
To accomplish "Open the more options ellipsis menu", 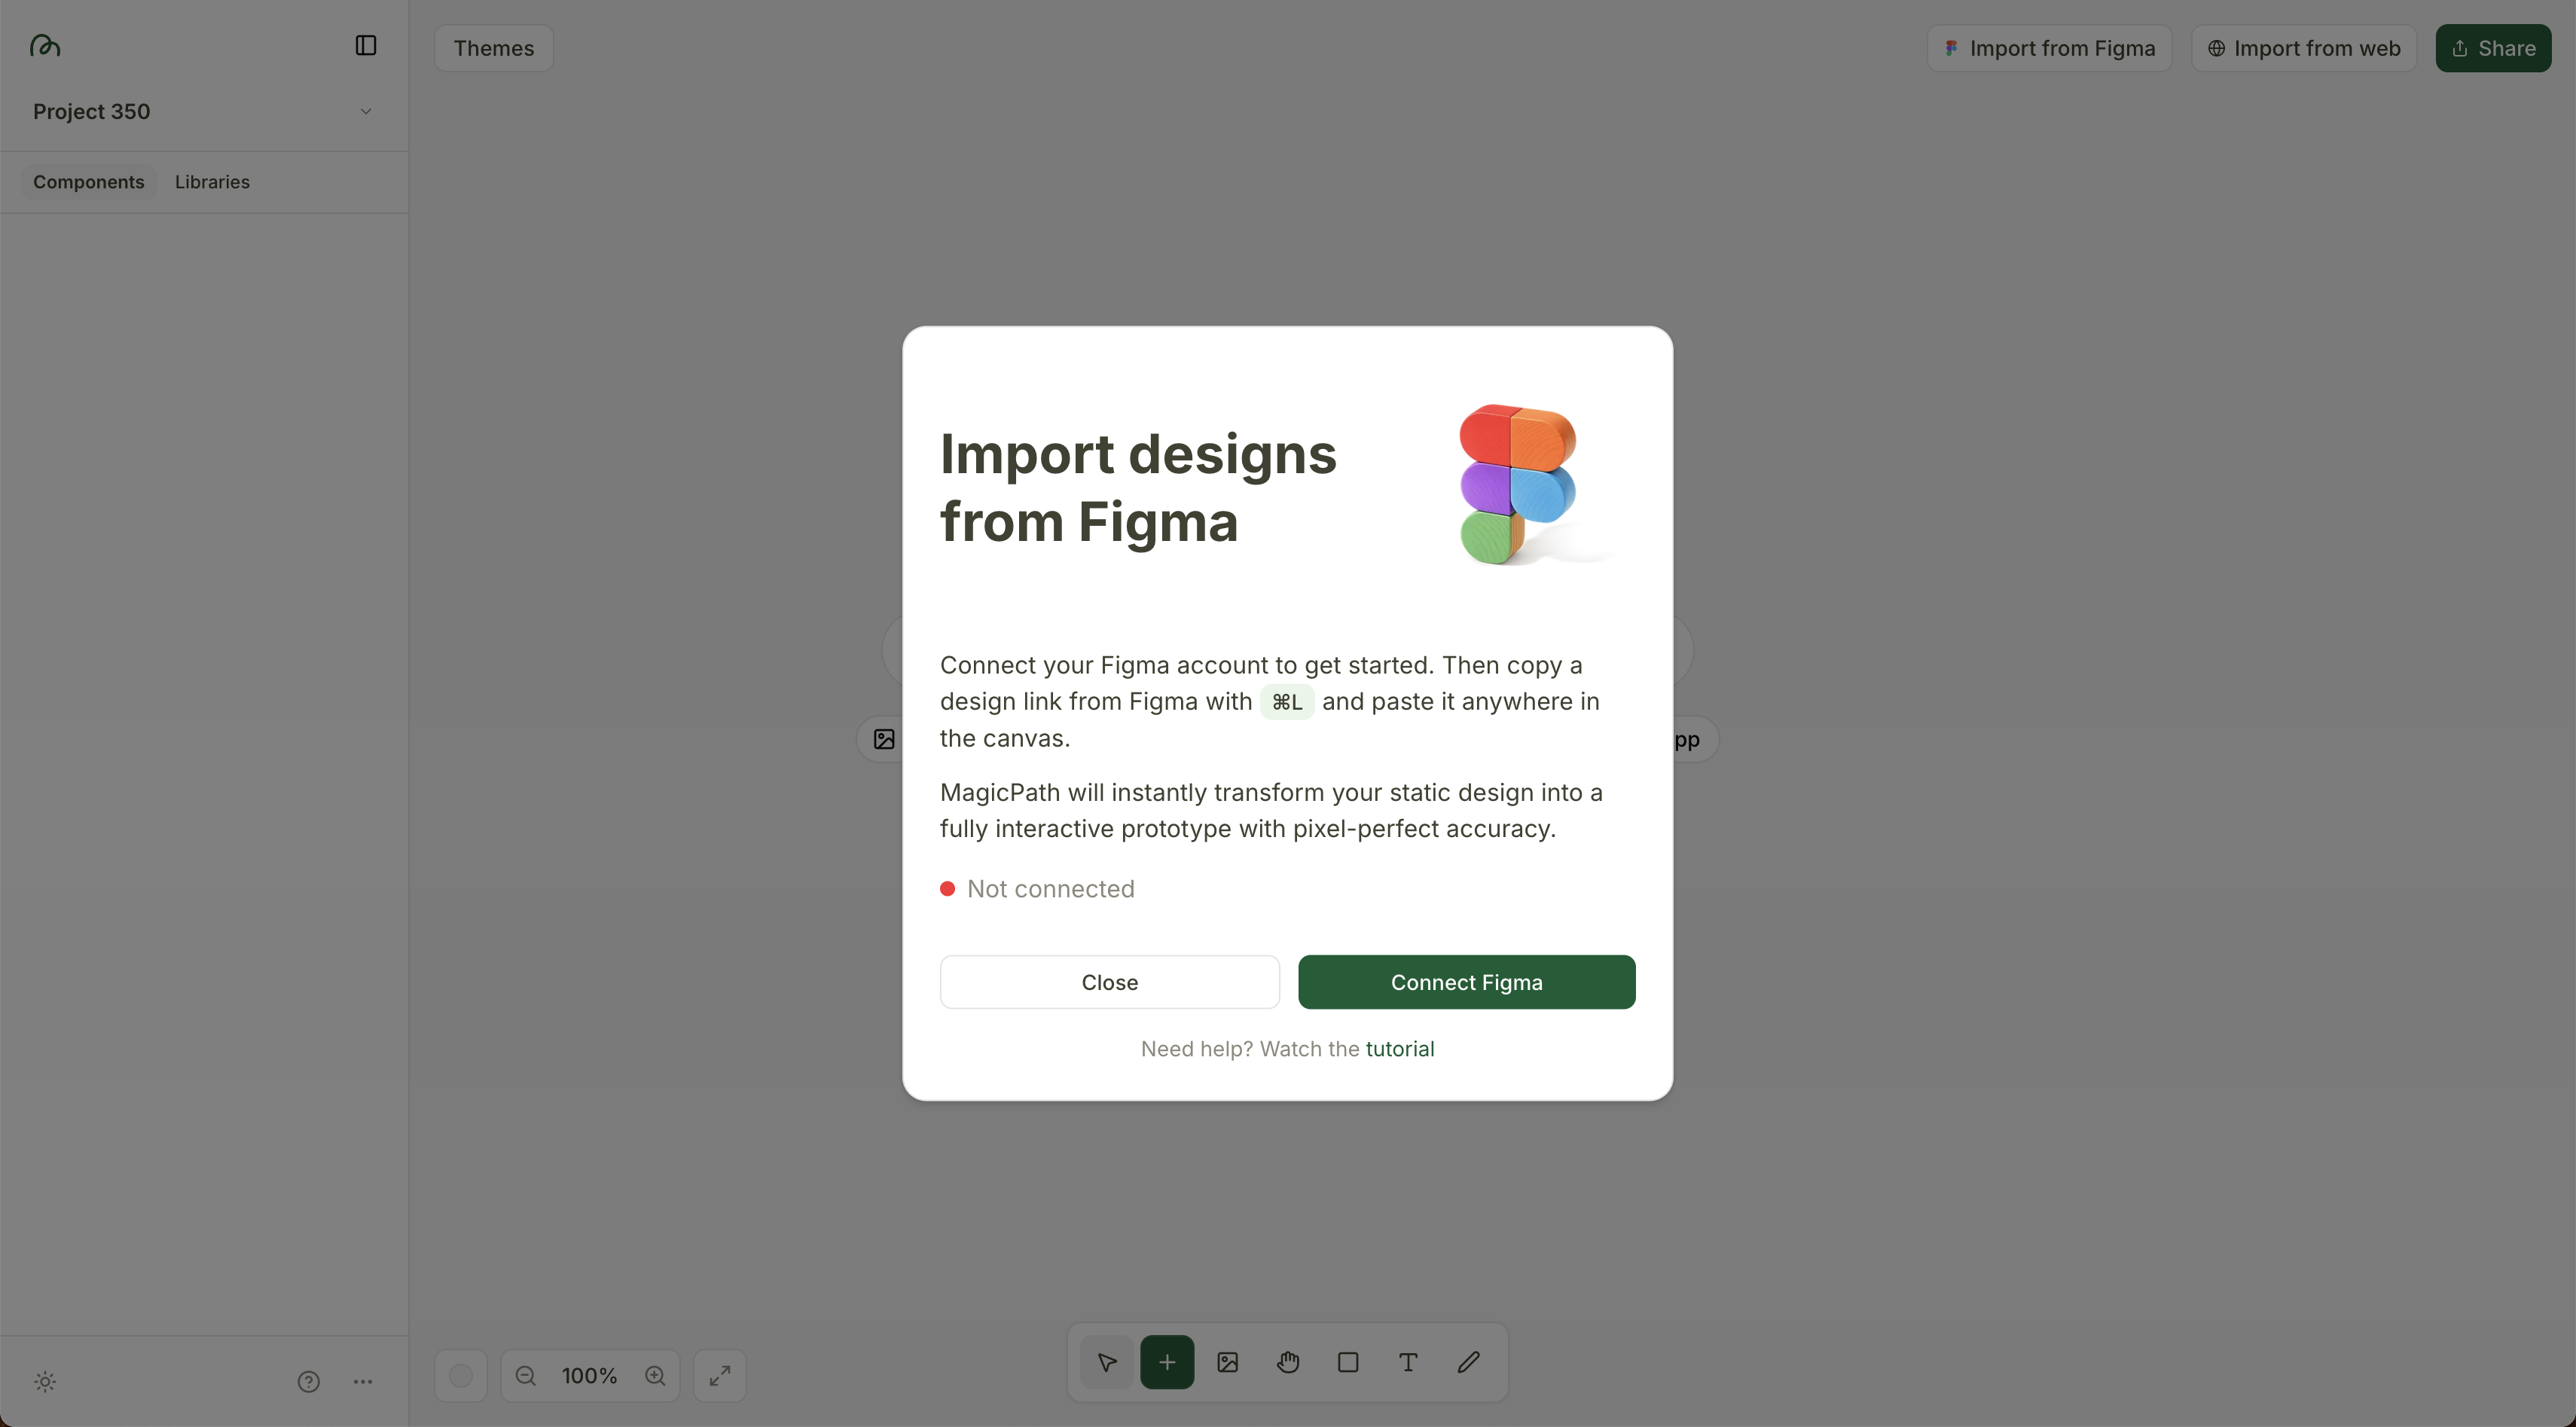I will [363, 1381].
